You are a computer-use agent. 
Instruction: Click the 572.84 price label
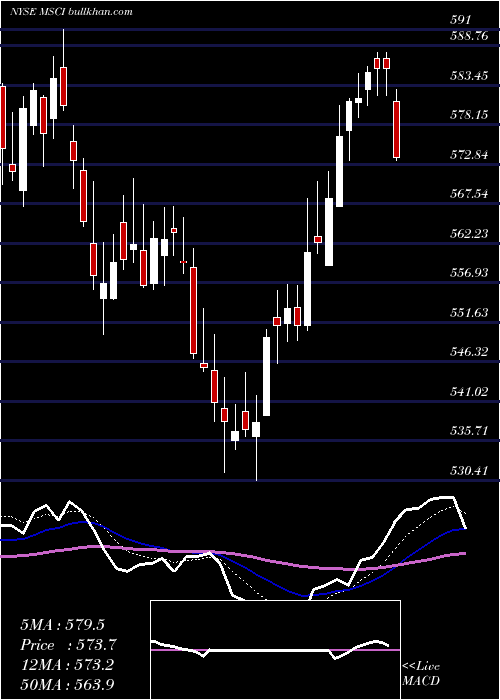(469, 155)
